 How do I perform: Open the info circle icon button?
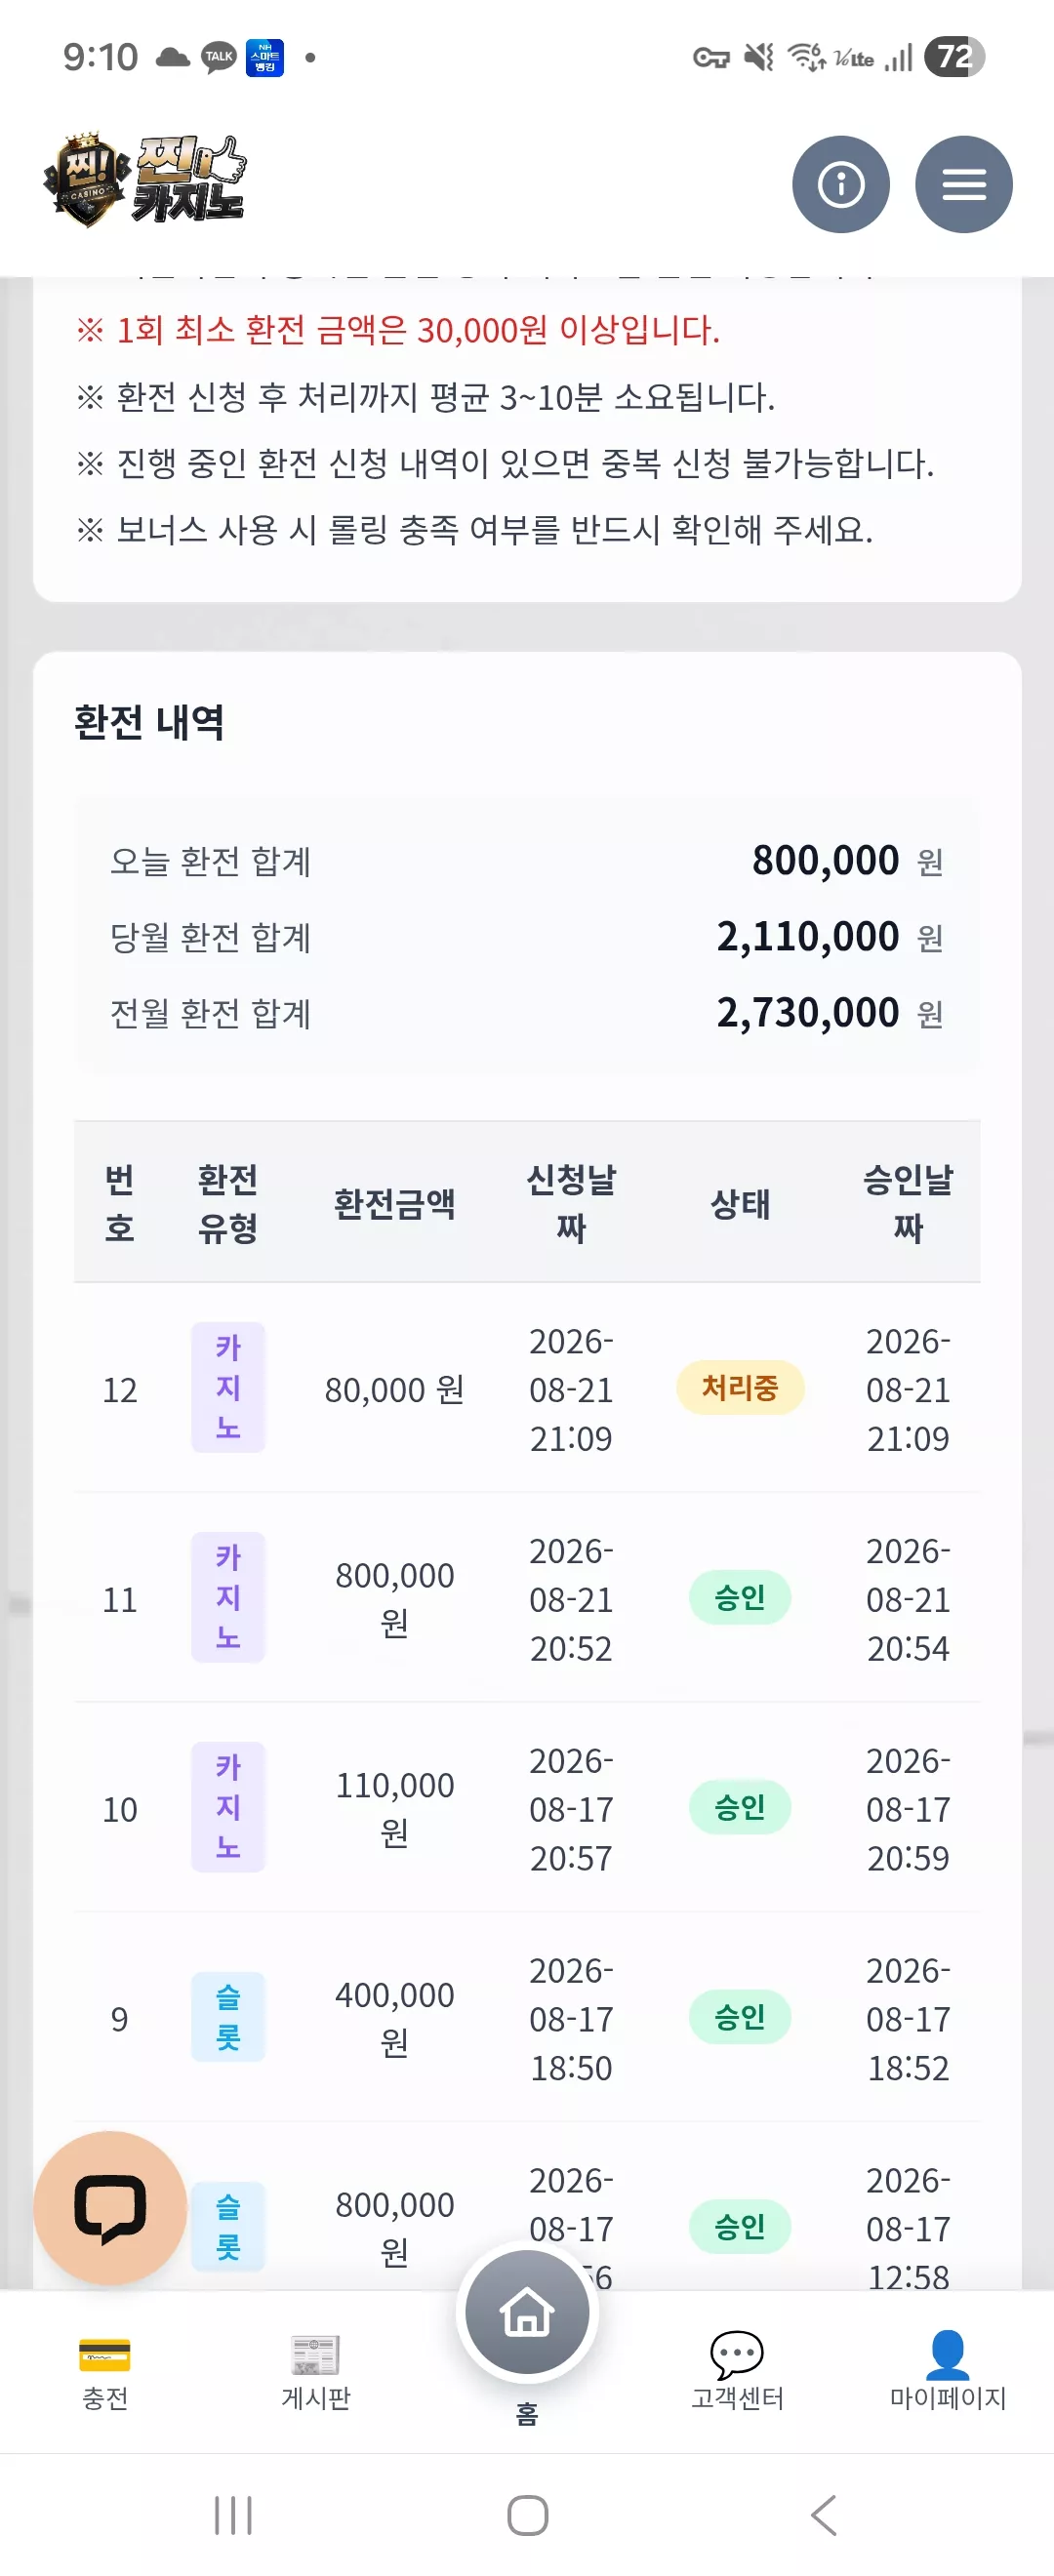point(840,184)
